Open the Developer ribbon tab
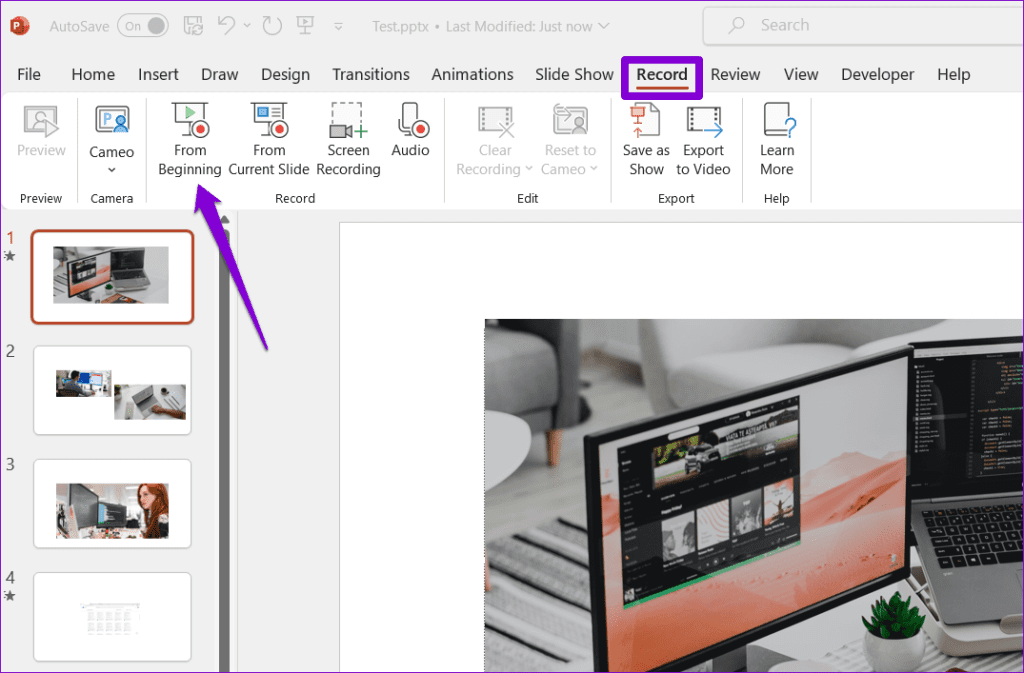 [x=877, y=74]
